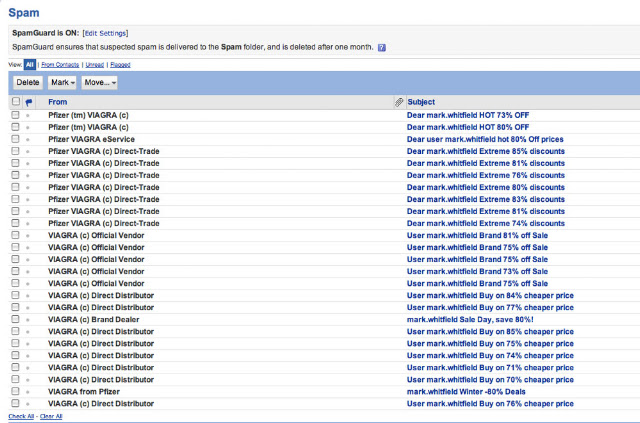Click sender 'VIAGRA from Pfizer'
Screen dimensions: 640x423
(x=84, y=392)
